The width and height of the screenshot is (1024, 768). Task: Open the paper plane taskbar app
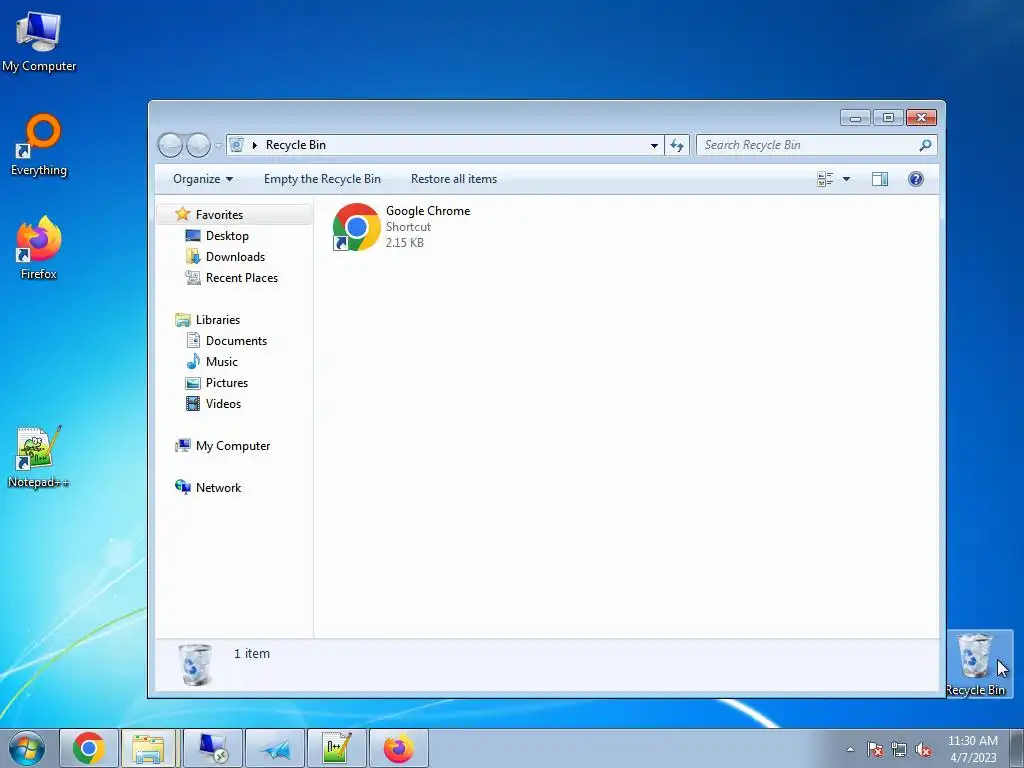(x=275, y=748)
